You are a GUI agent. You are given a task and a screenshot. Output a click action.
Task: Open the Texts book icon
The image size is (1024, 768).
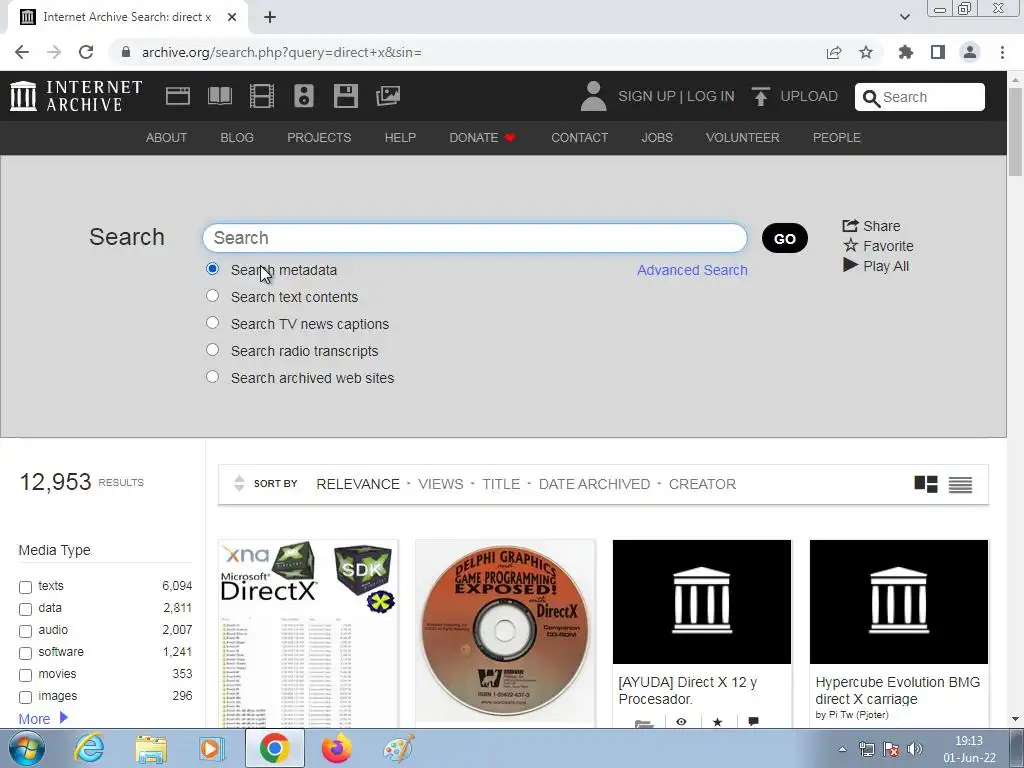click(219, 96)
